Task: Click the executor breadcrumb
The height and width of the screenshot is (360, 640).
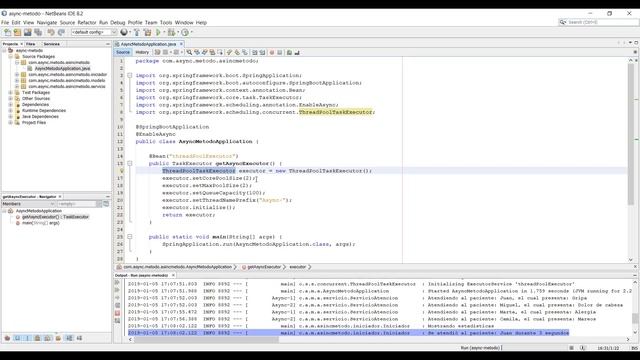Action: (x=298, y=267)
